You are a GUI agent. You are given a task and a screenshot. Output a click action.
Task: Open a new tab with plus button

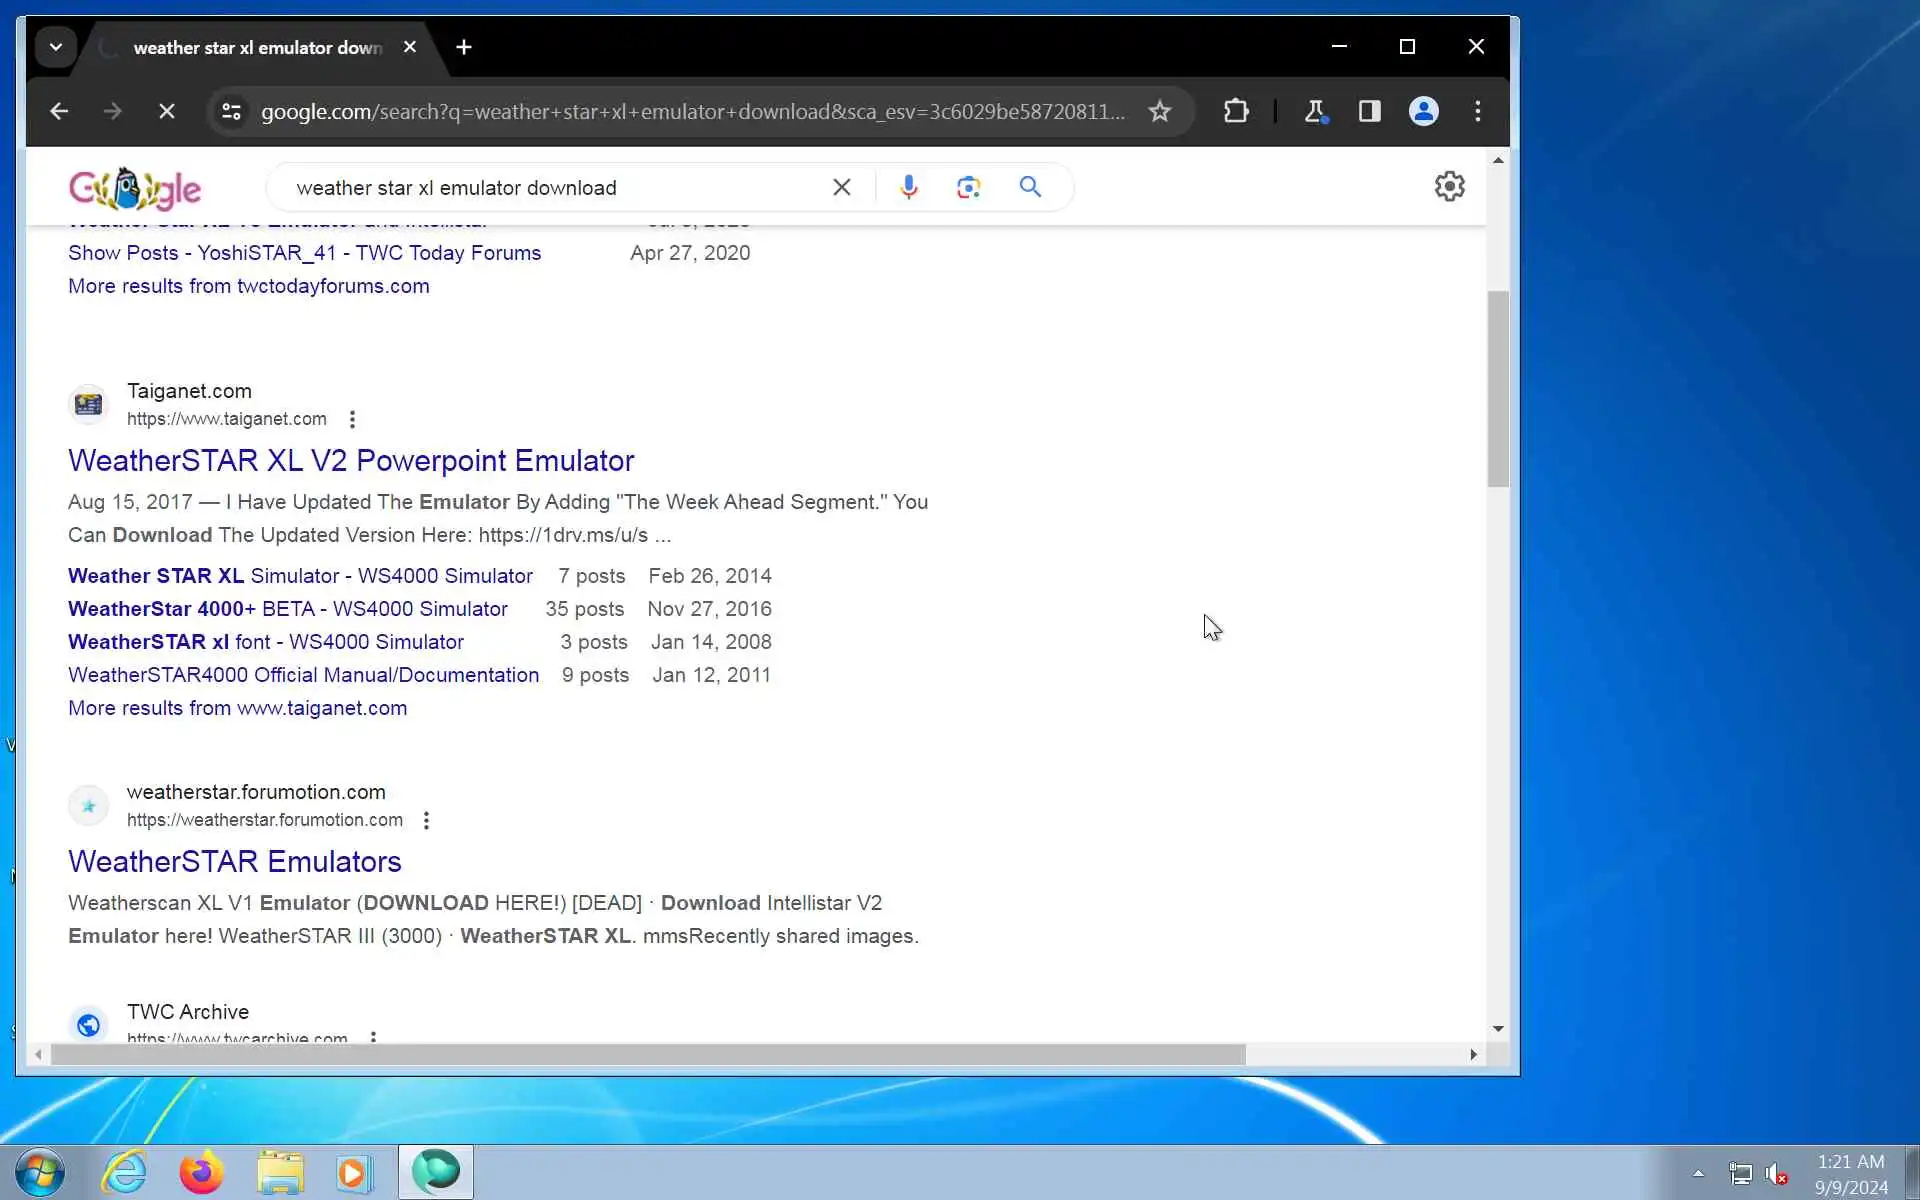463,47
